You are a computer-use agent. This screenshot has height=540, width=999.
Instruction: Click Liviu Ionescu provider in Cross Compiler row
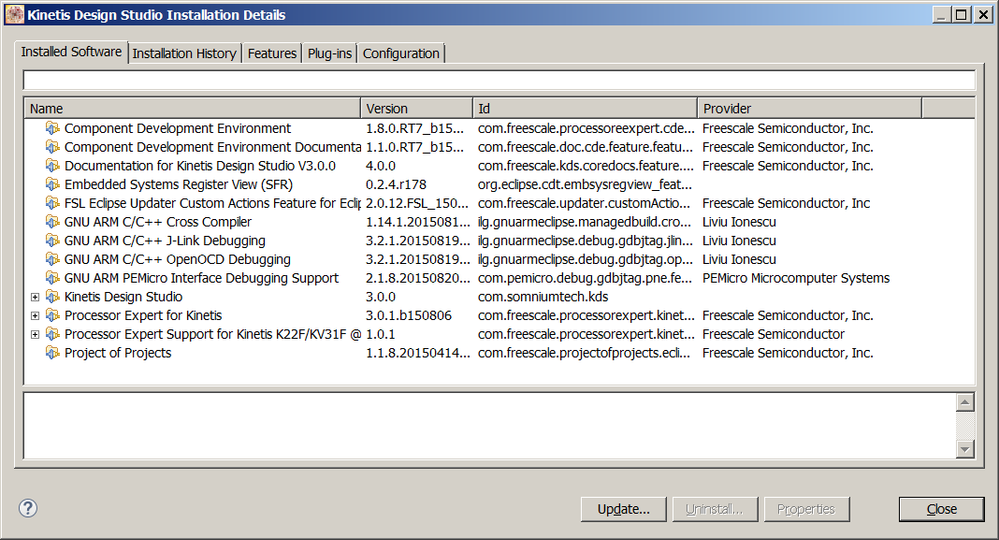[739, 222]
